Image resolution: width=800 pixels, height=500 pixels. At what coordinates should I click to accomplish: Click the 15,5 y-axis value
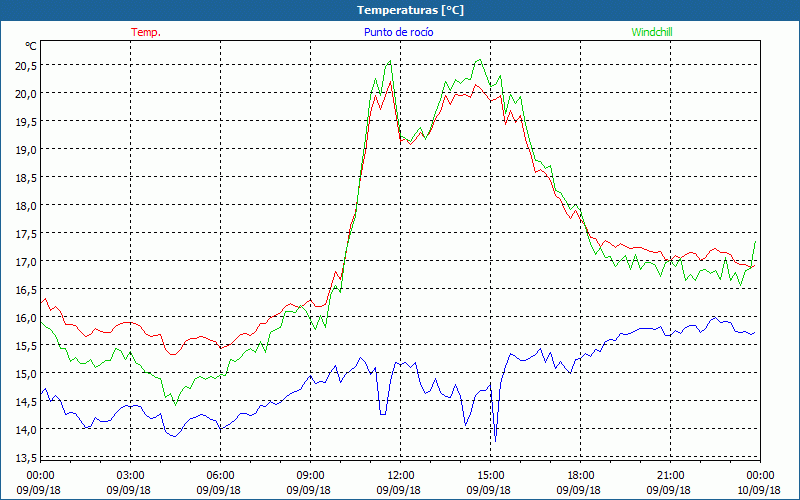click(x=27, y=345)
